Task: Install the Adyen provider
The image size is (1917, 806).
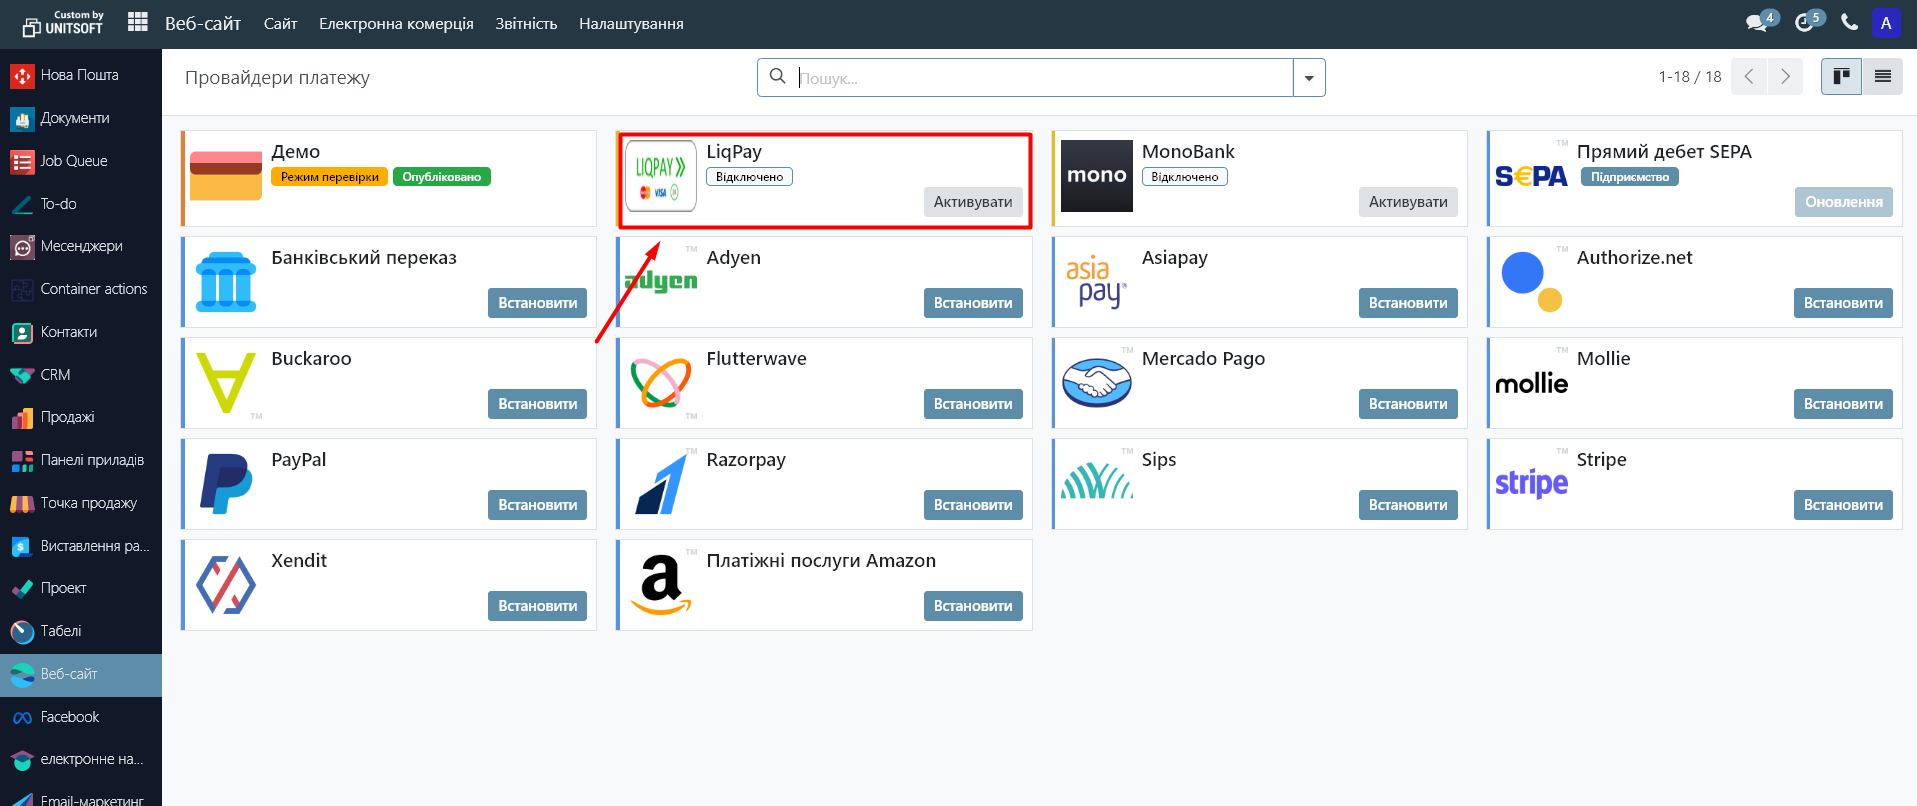Action: [973, 303]
